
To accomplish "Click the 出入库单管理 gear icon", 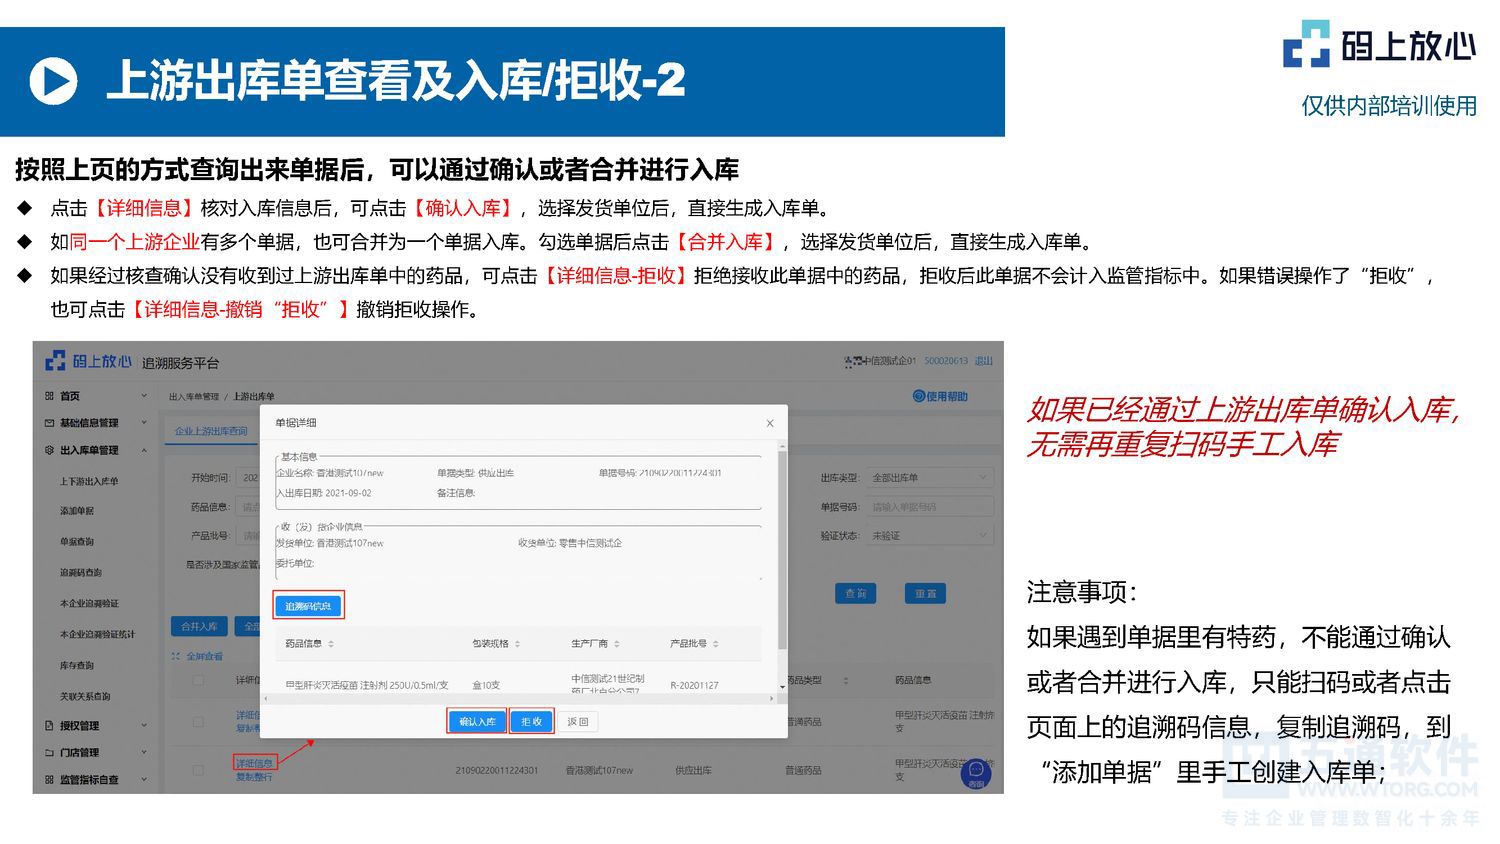I will coord(49,450).
